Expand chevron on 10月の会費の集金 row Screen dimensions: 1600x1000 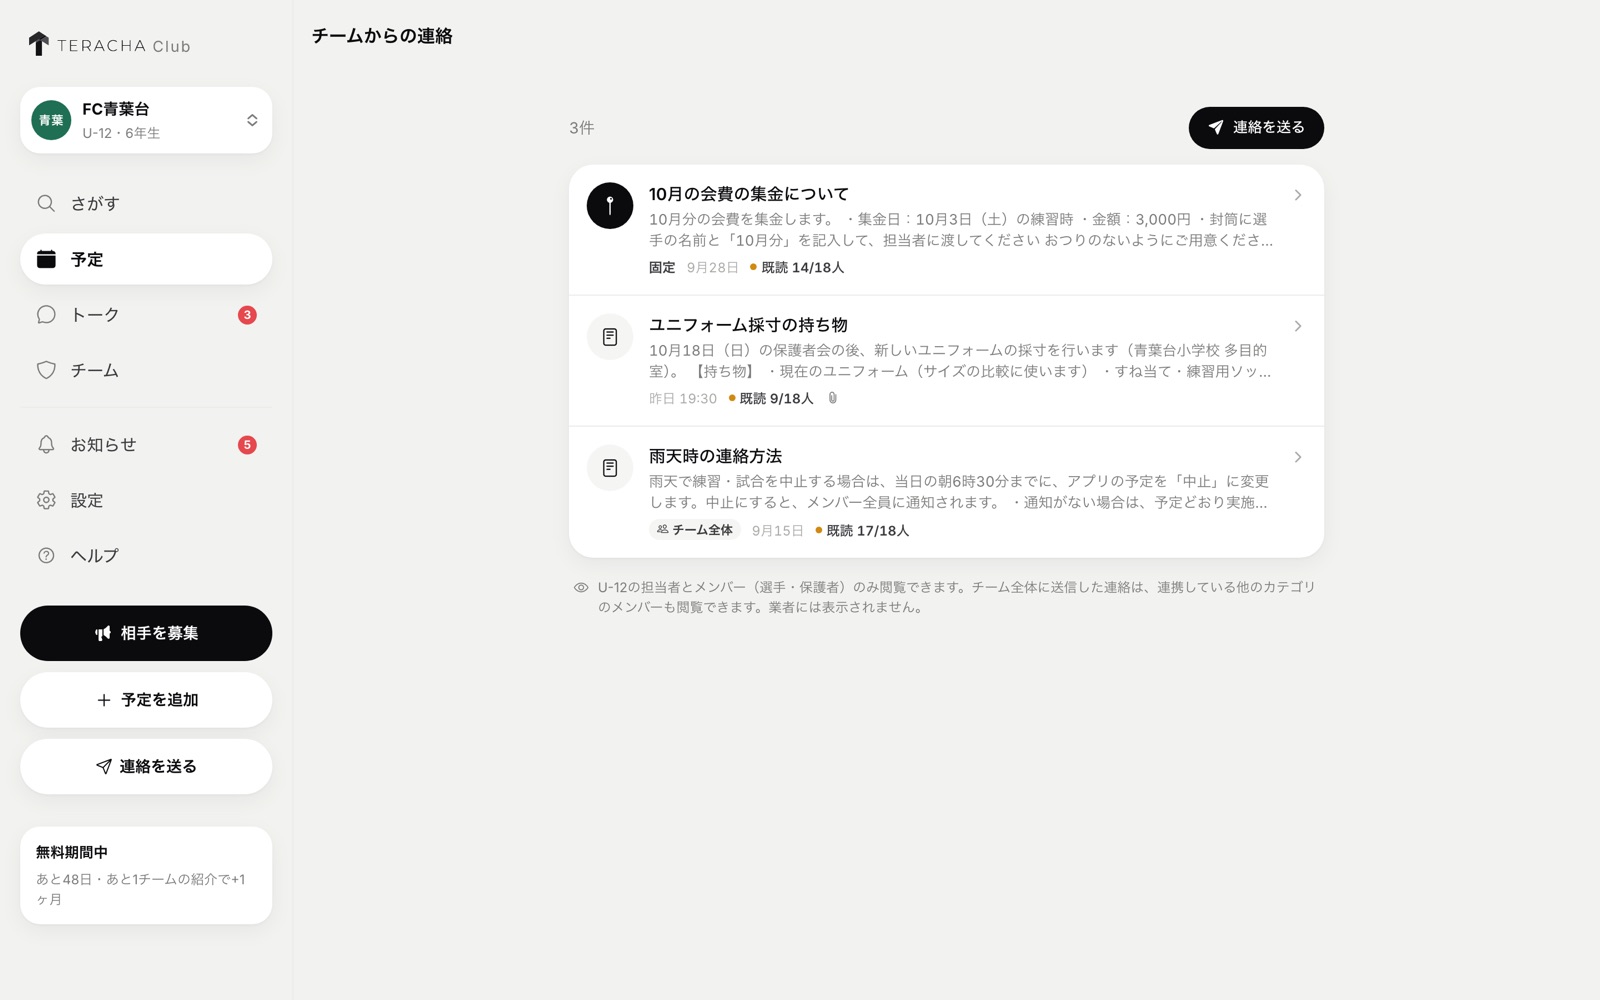[1297, 195]
